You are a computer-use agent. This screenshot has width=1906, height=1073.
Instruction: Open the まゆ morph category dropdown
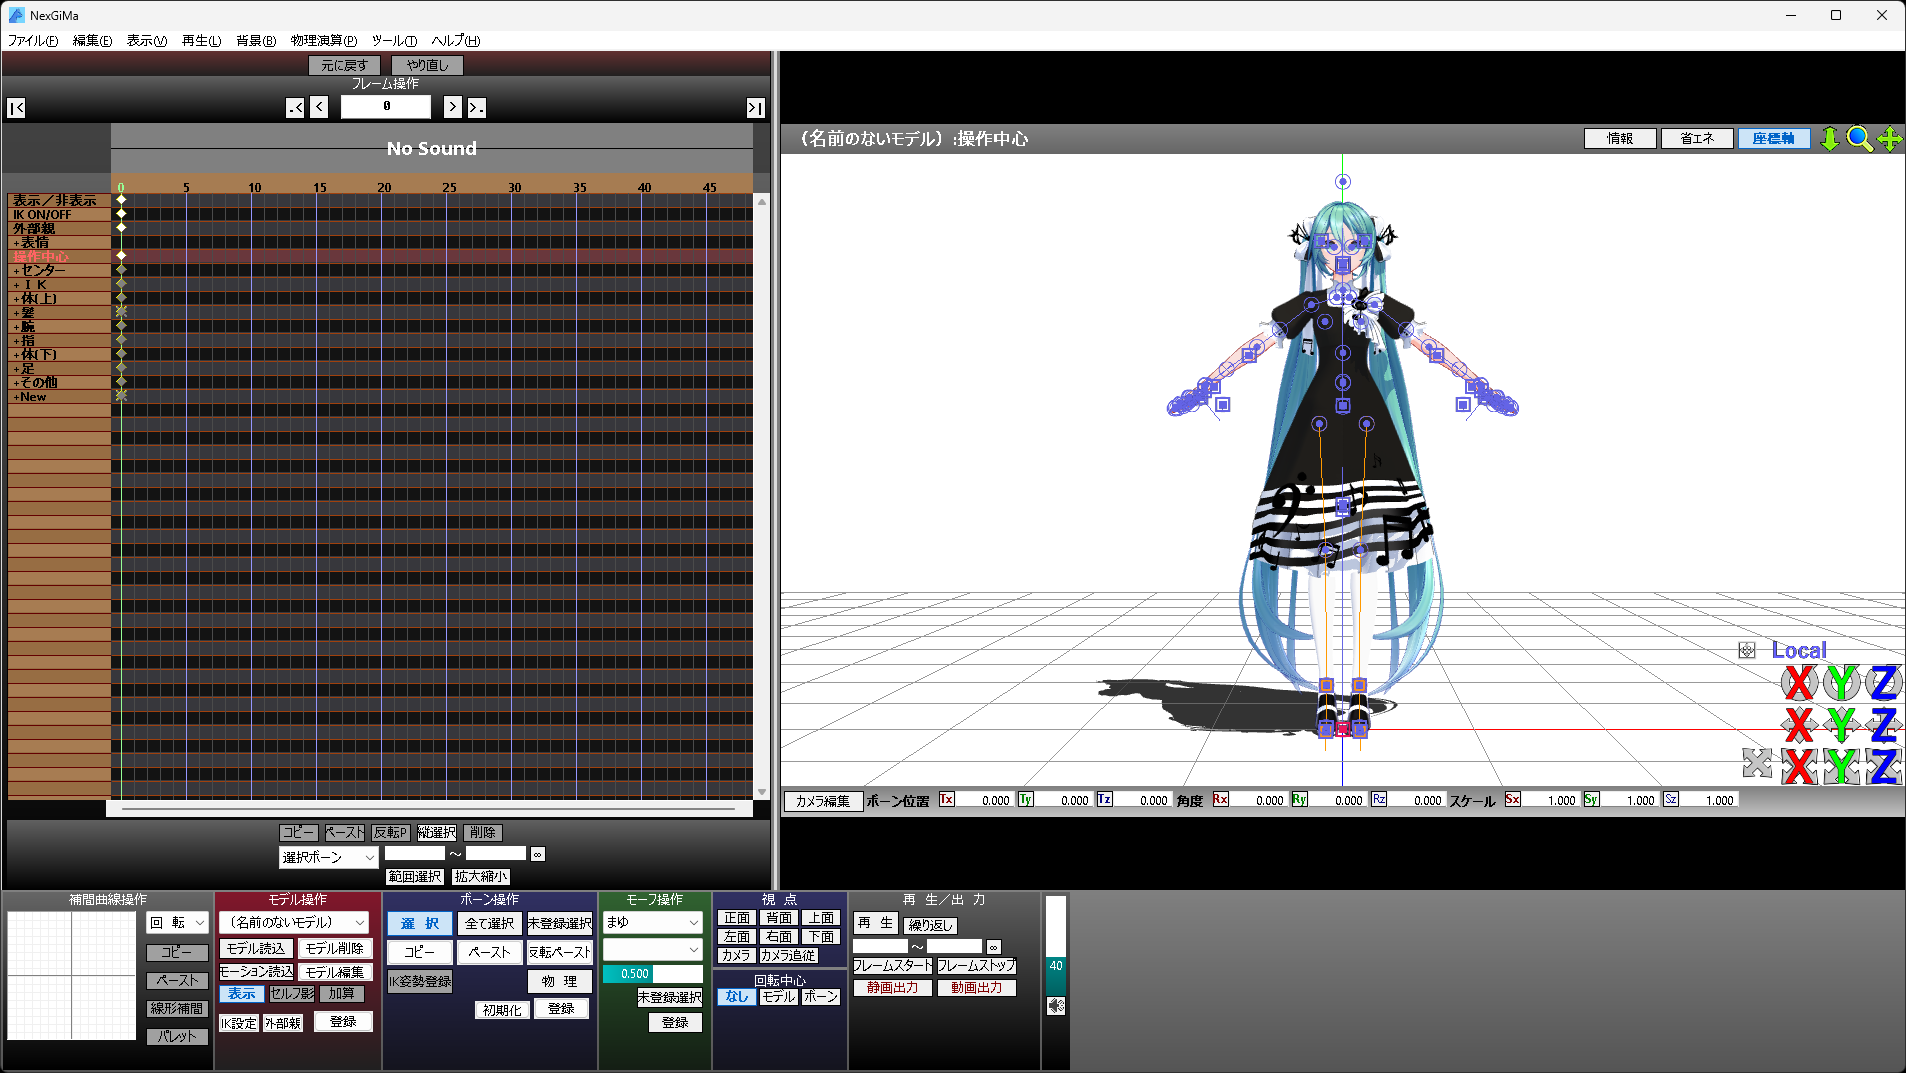[x=652, y=923]
